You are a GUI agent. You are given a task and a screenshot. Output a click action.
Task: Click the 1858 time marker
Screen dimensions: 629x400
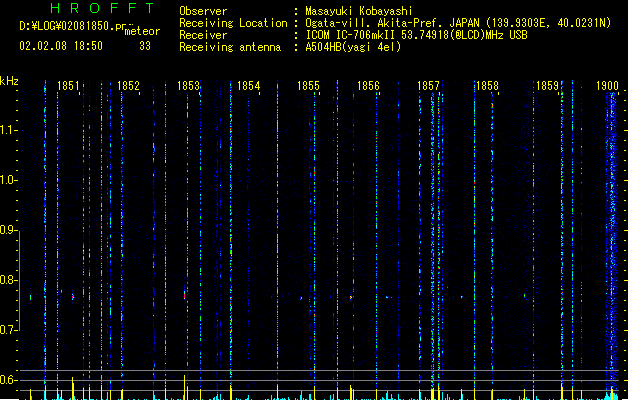[x=487, y=86]
